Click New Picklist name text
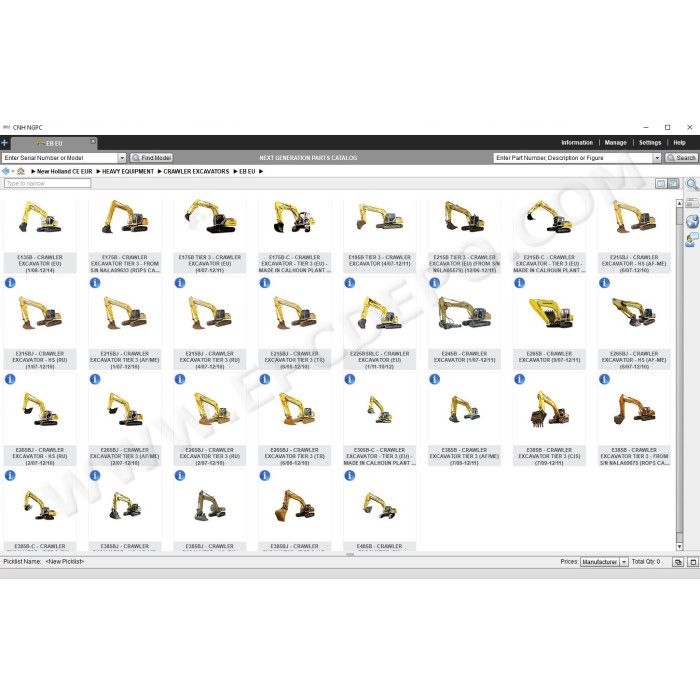Screen dimensions: 700x700 65,562
